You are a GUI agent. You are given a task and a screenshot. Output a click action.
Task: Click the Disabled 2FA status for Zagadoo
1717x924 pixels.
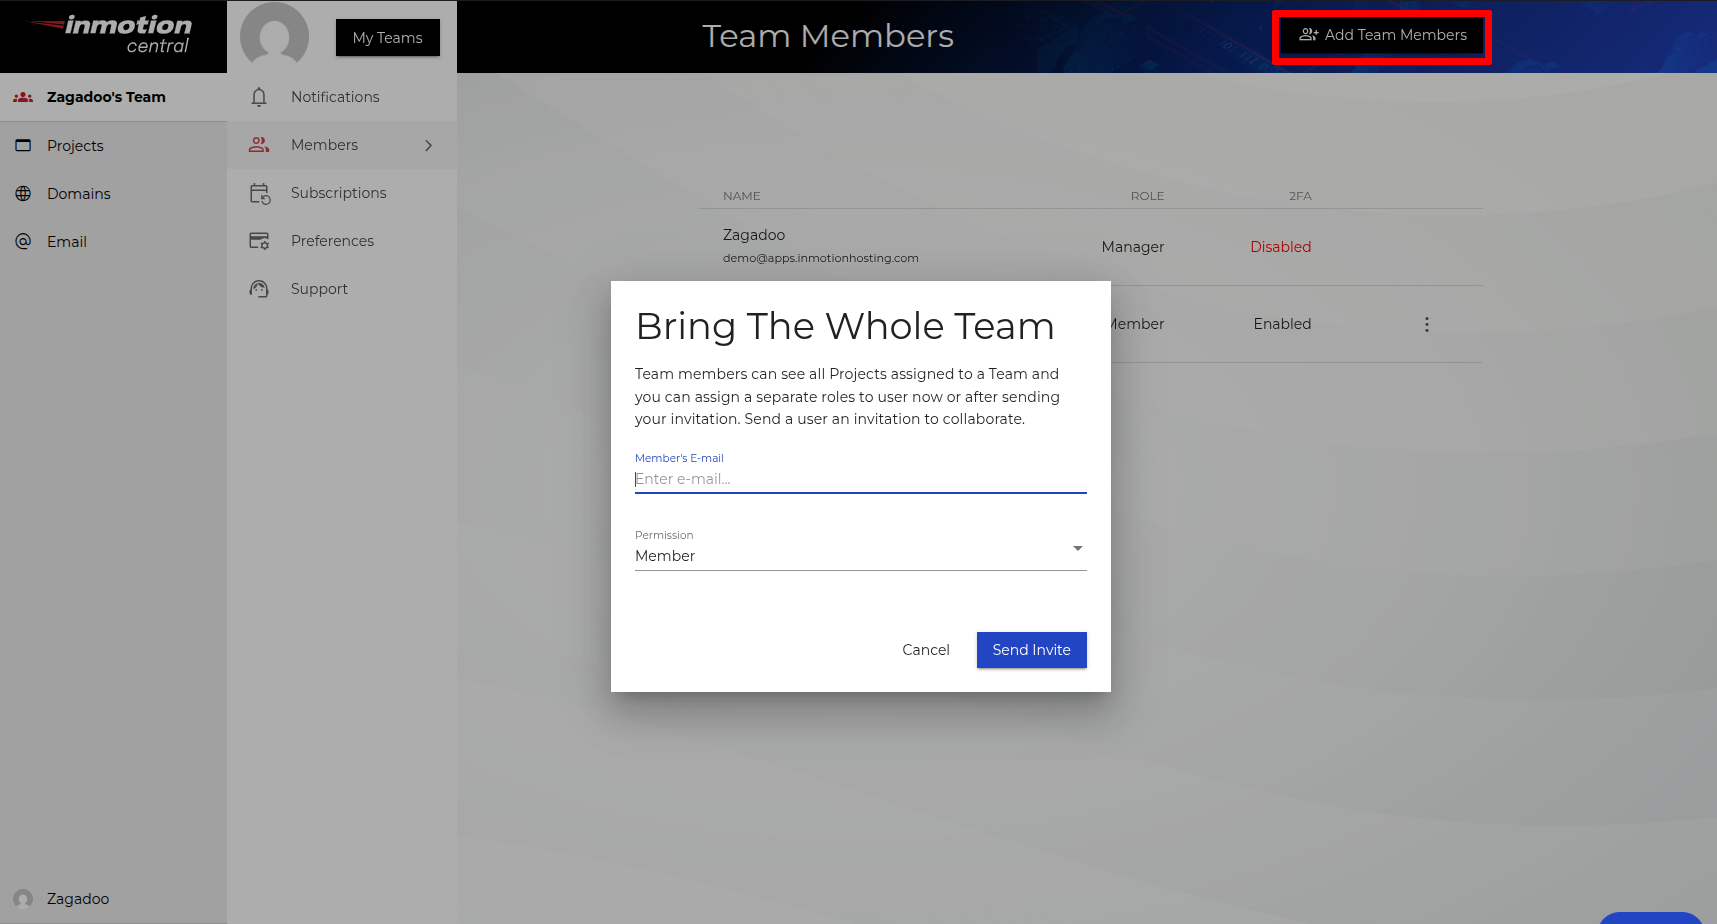1281,246
